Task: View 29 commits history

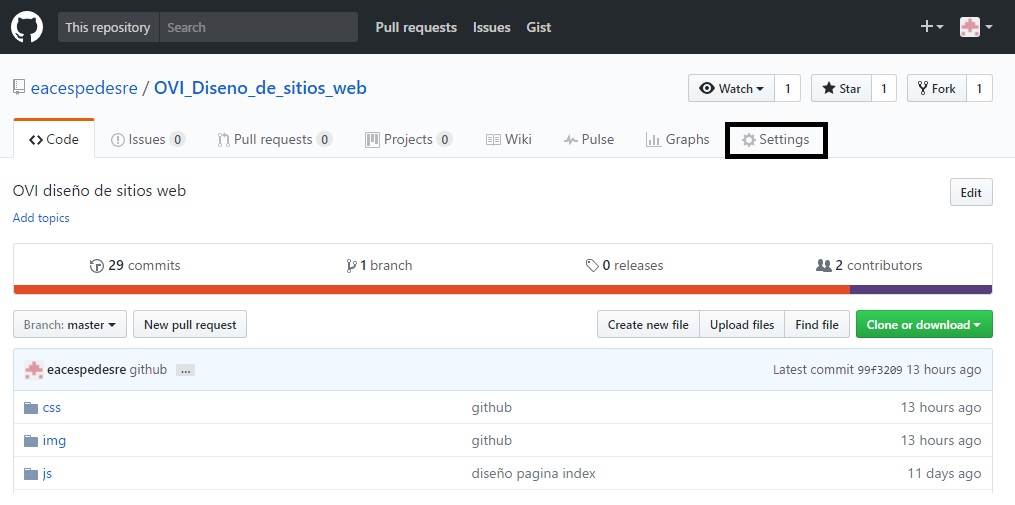Action: pos(135,265)
